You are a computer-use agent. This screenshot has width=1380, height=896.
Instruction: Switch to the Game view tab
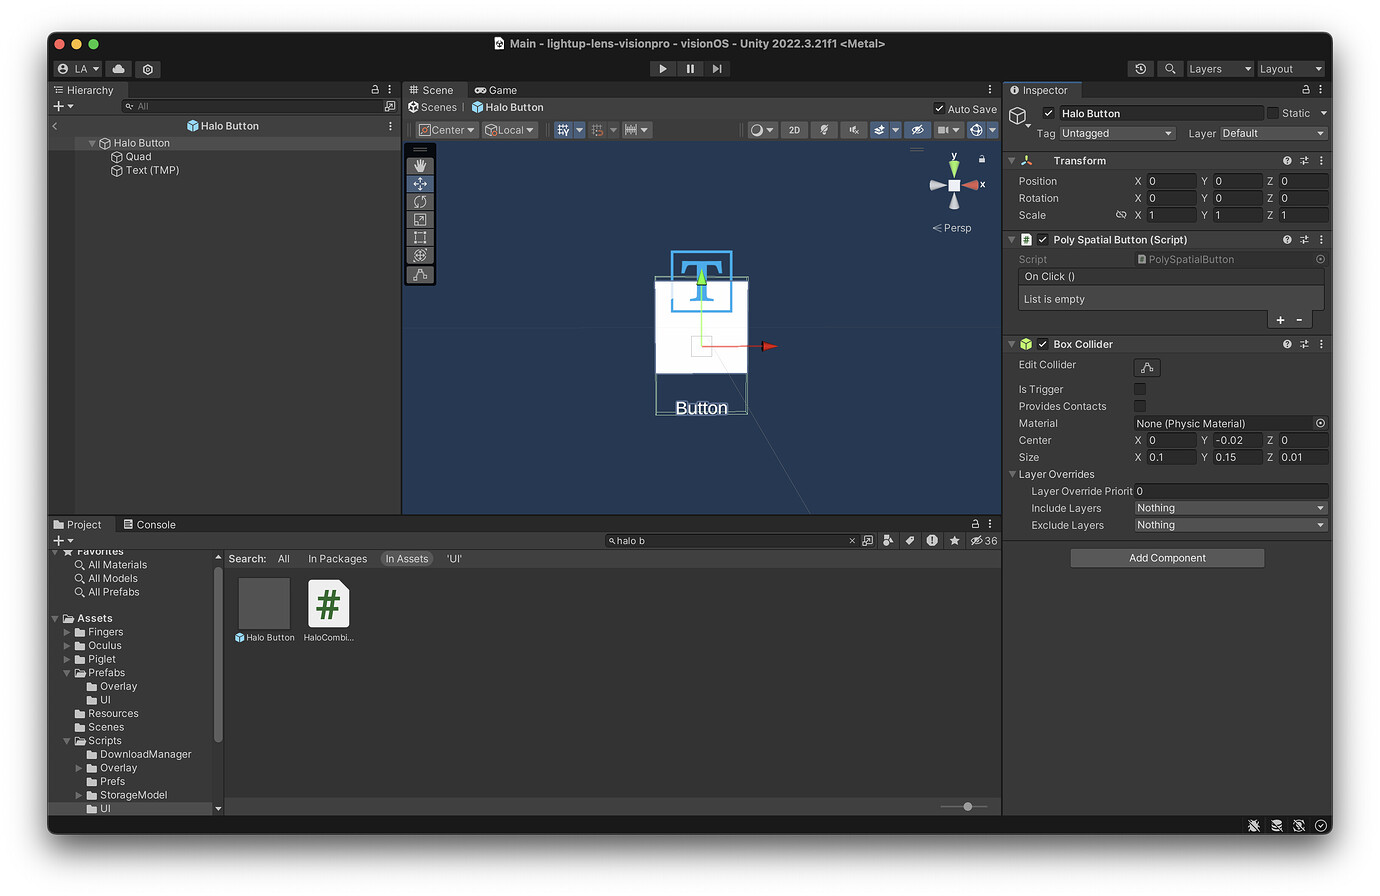point(496,89)
